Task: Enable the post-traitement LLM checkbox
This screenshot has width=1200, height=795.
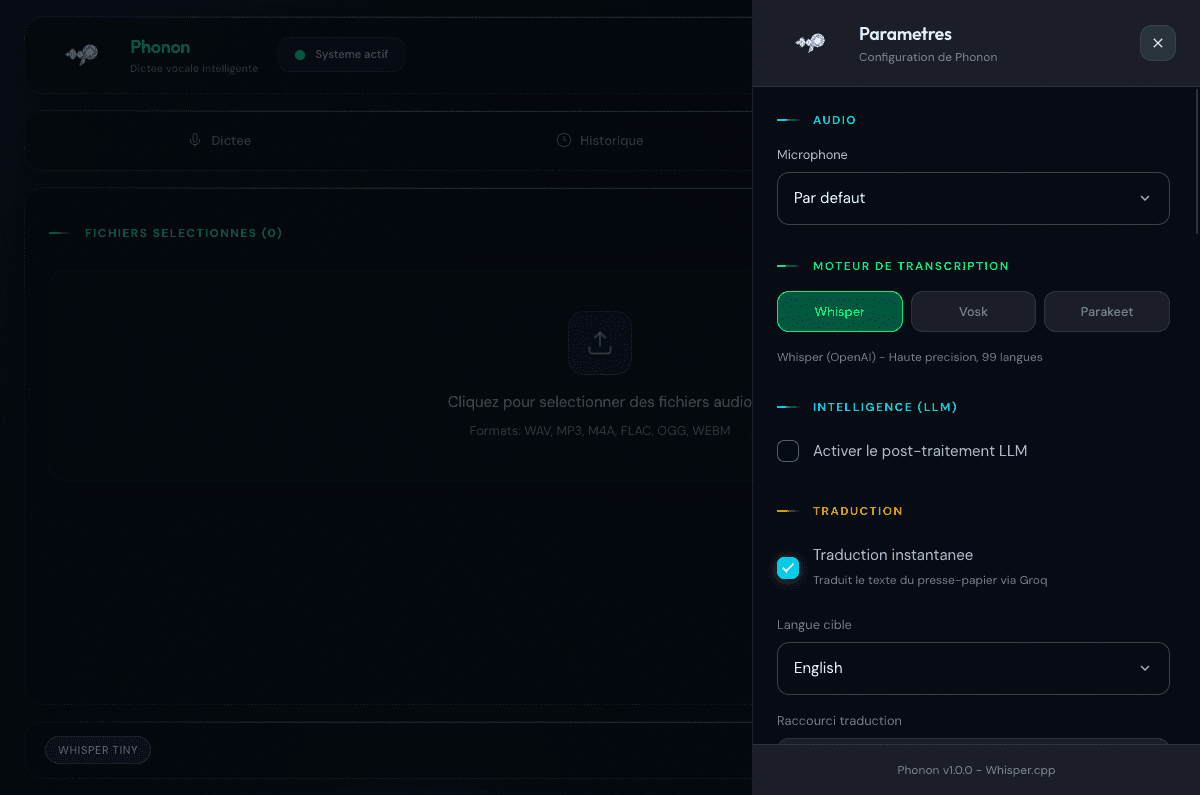Action: pos(788,451)
